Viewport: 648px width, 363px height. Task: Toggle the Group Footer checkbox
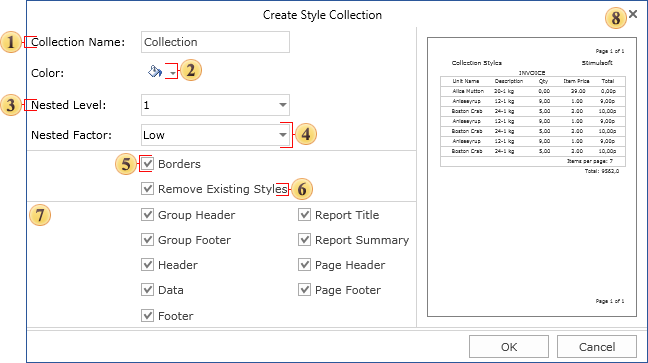click(147, 239)
